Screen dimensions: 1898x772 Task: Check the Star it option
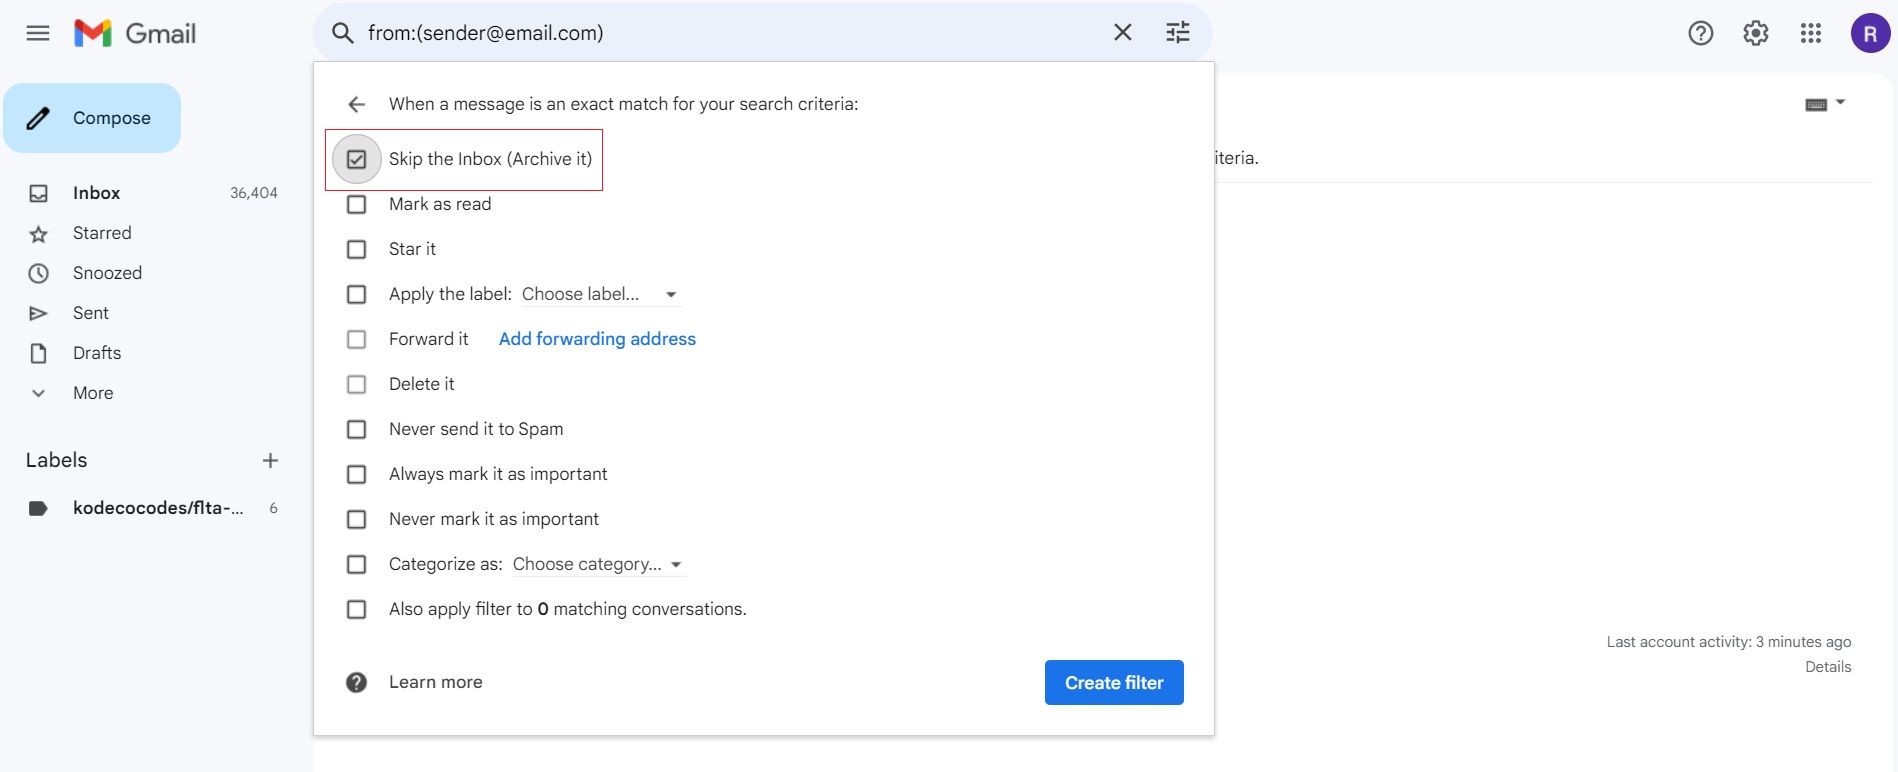pyautogui.click(x=357, y=249)
